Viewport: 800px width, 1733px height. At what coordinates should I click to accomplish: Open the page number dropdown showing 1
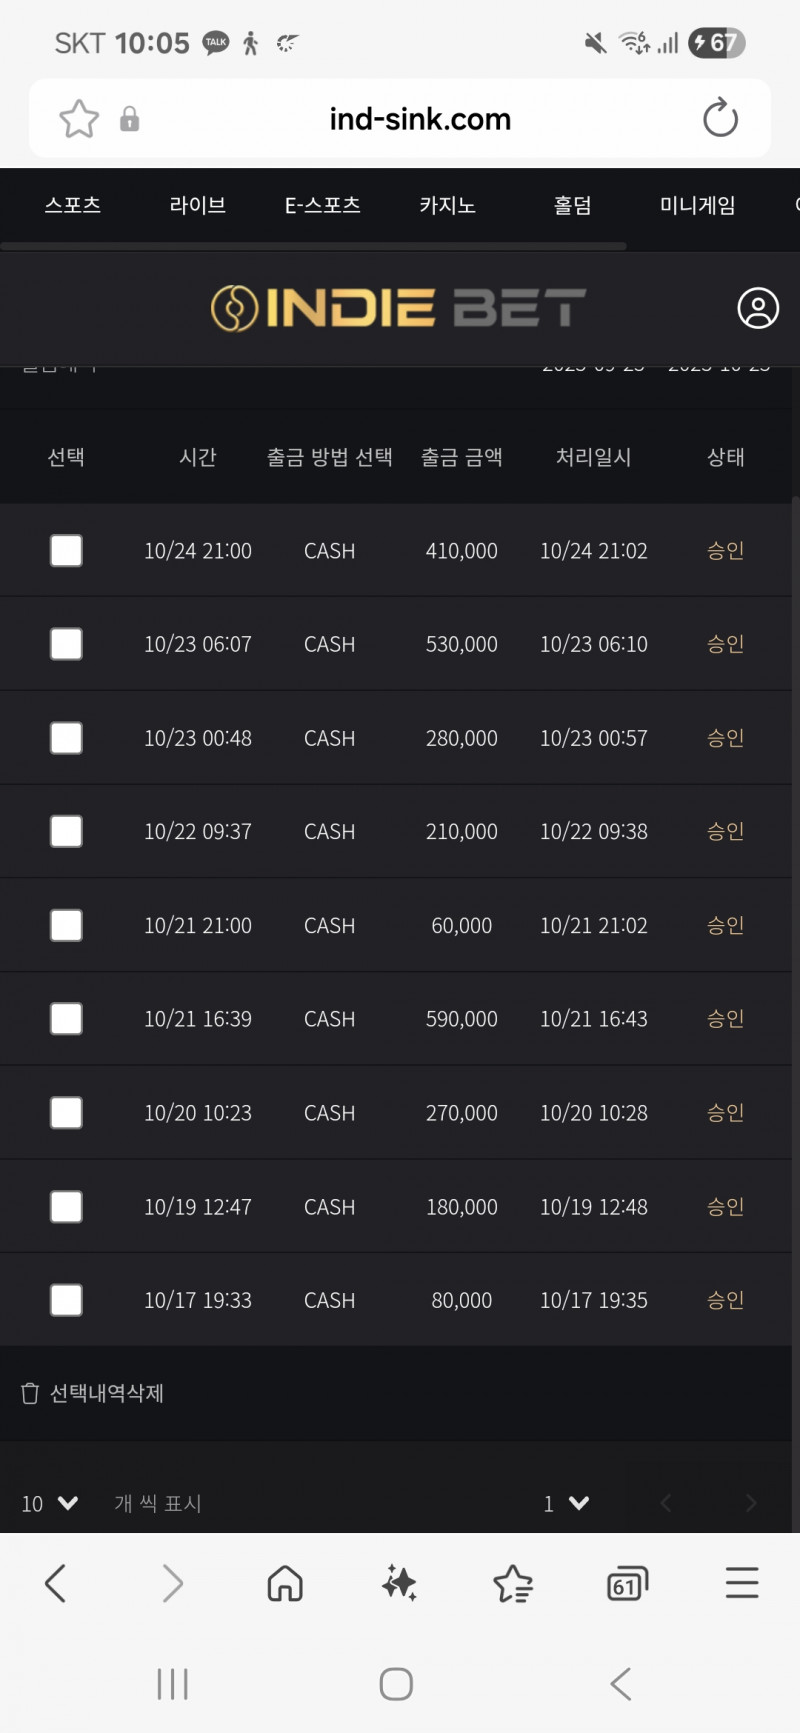pyautogui.click(x=566, y=1503)
